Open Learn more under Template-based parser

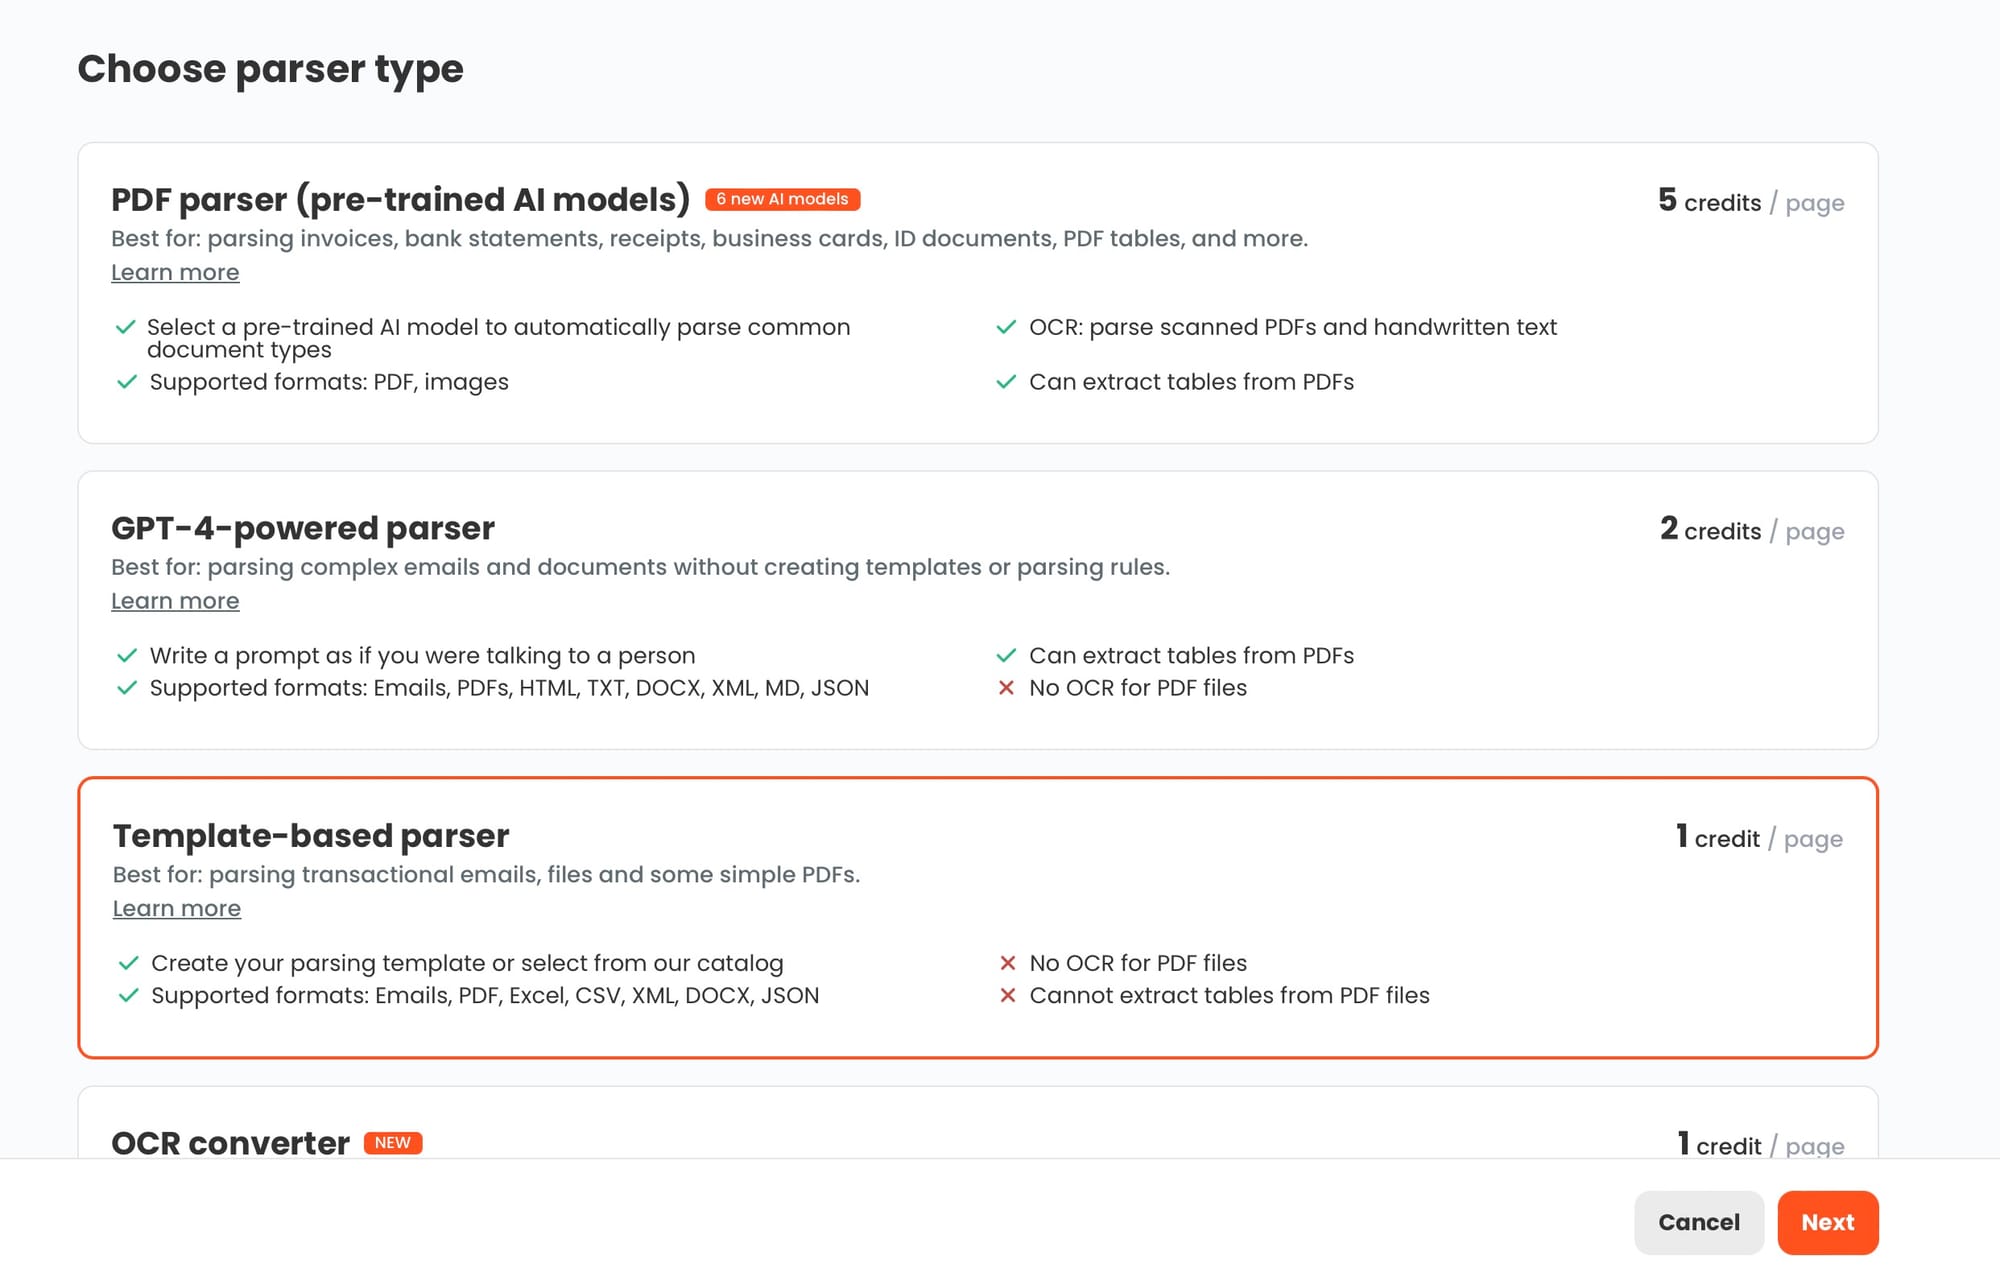click(177, 908)
